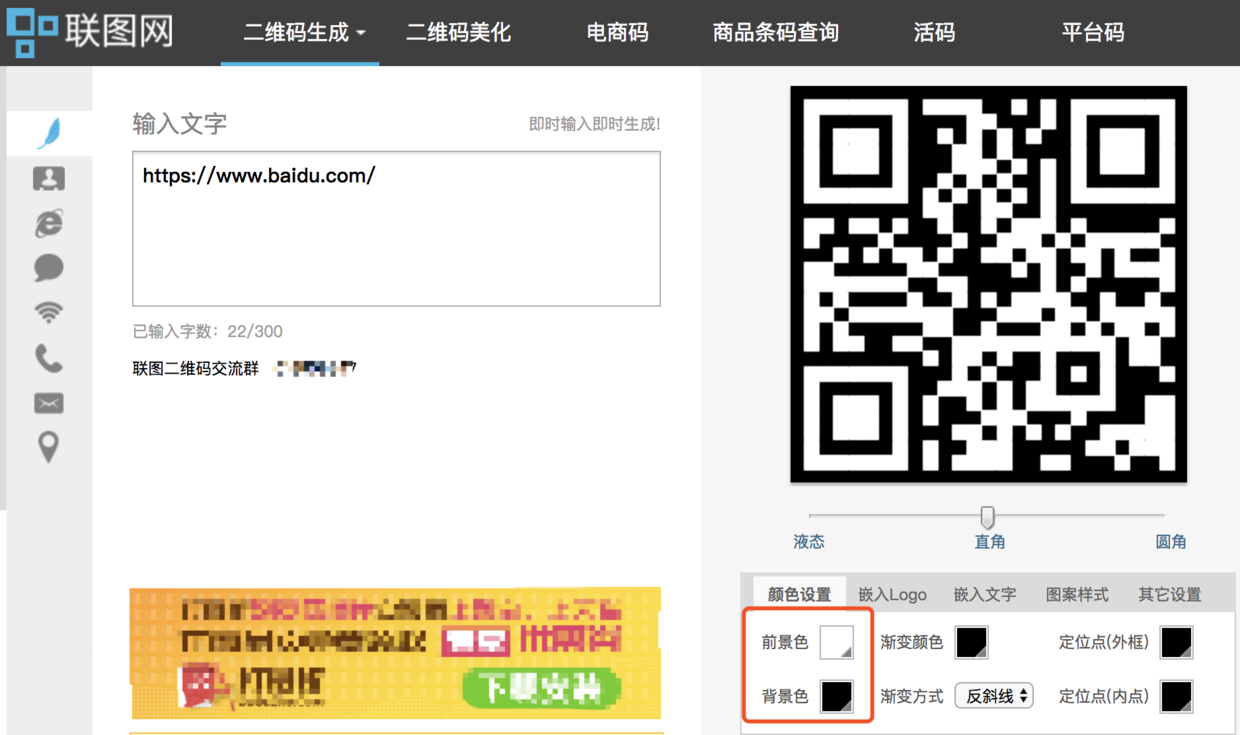Select the contact card vCard icon in sidebar
This screenshot has height=735, width=1240.
point(50,178)
